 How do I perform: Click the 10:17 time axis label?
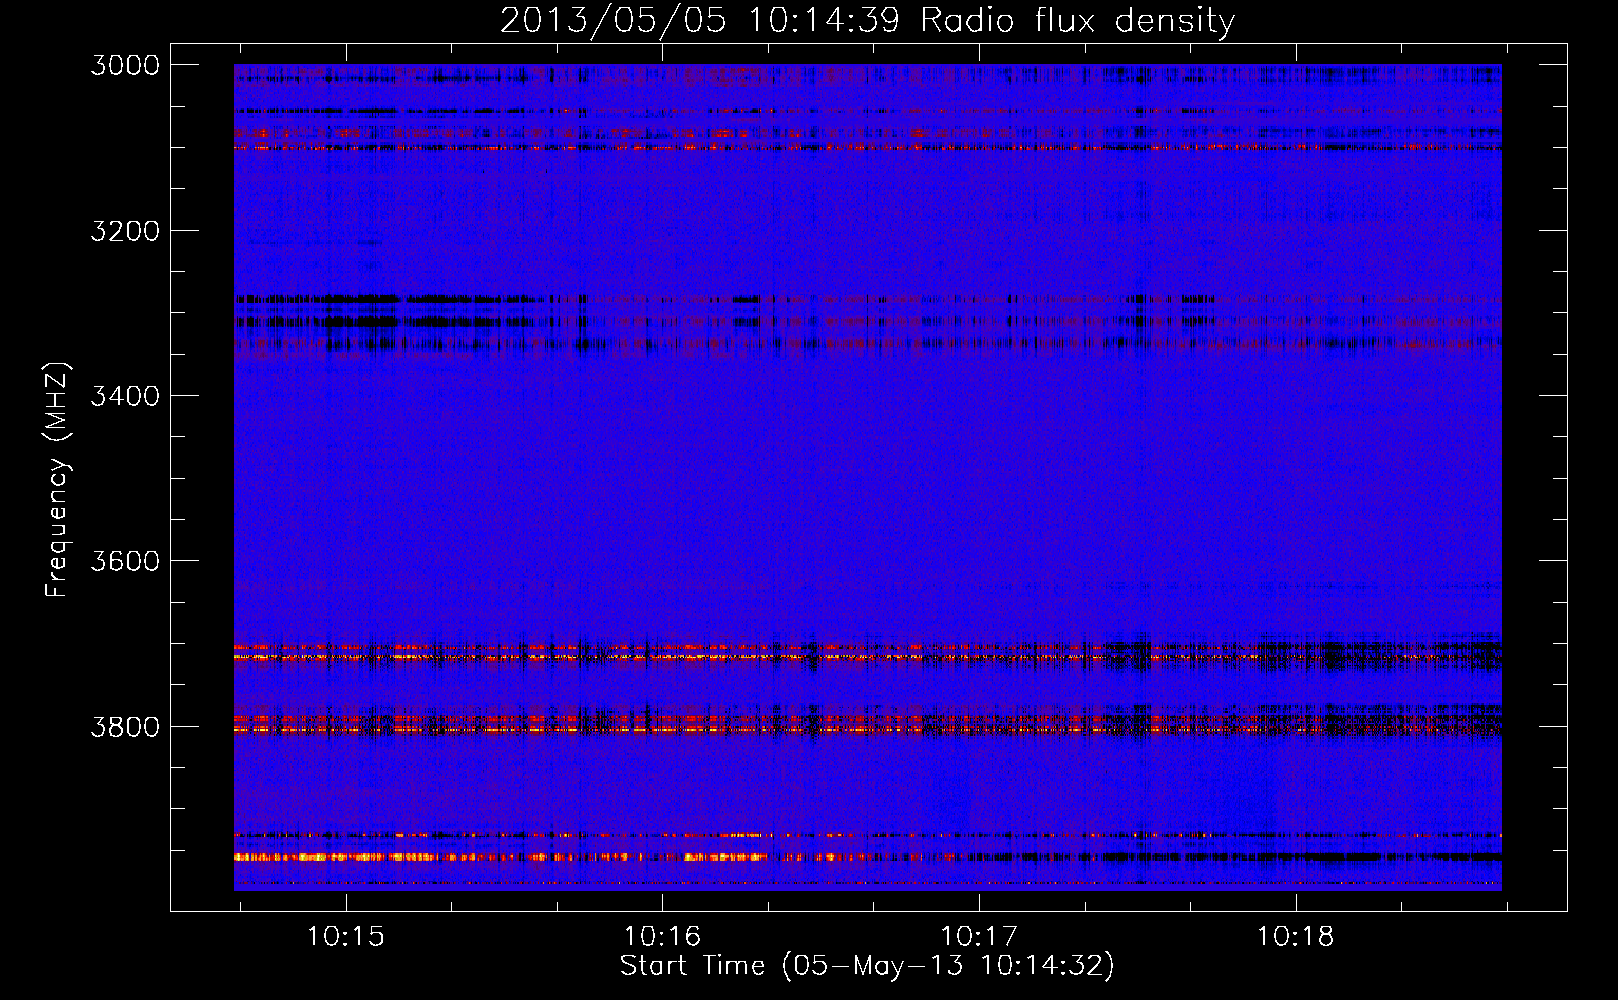pos(979,936)
